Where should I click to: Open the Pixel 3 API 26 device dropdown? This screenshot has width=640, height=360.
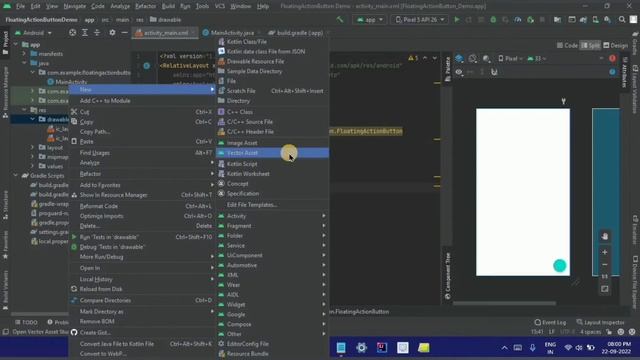click(x=419, y=20)
